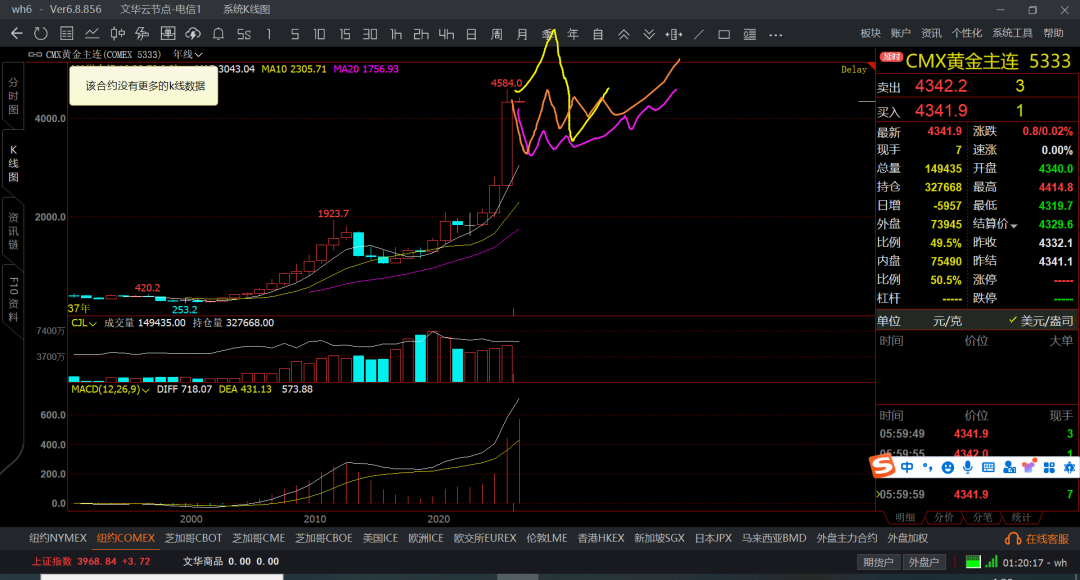
Task: Expand the 结算价 dropdown arrow
Action: 1014,225
